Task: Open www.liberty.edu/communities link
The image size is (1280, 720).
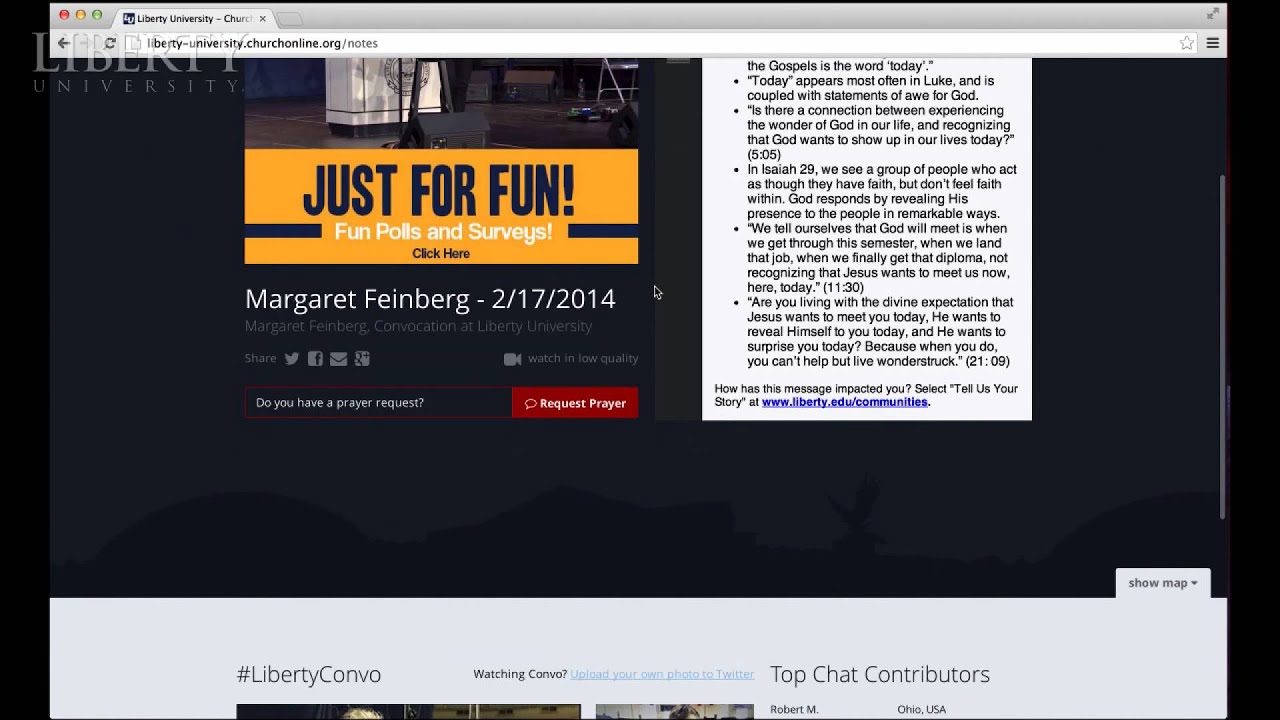Action: point(845,402)
